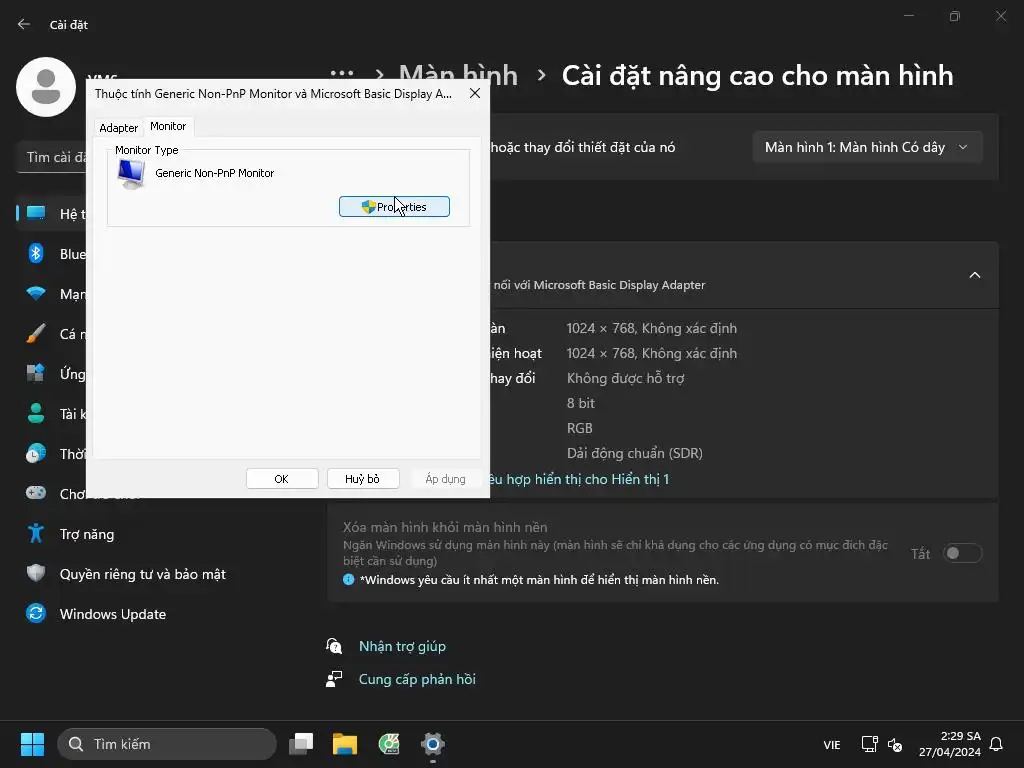The width and height of the screenshot is (1024, 768).
Task: Open the Màn hình 1 display dropdown
Action: 867,147
